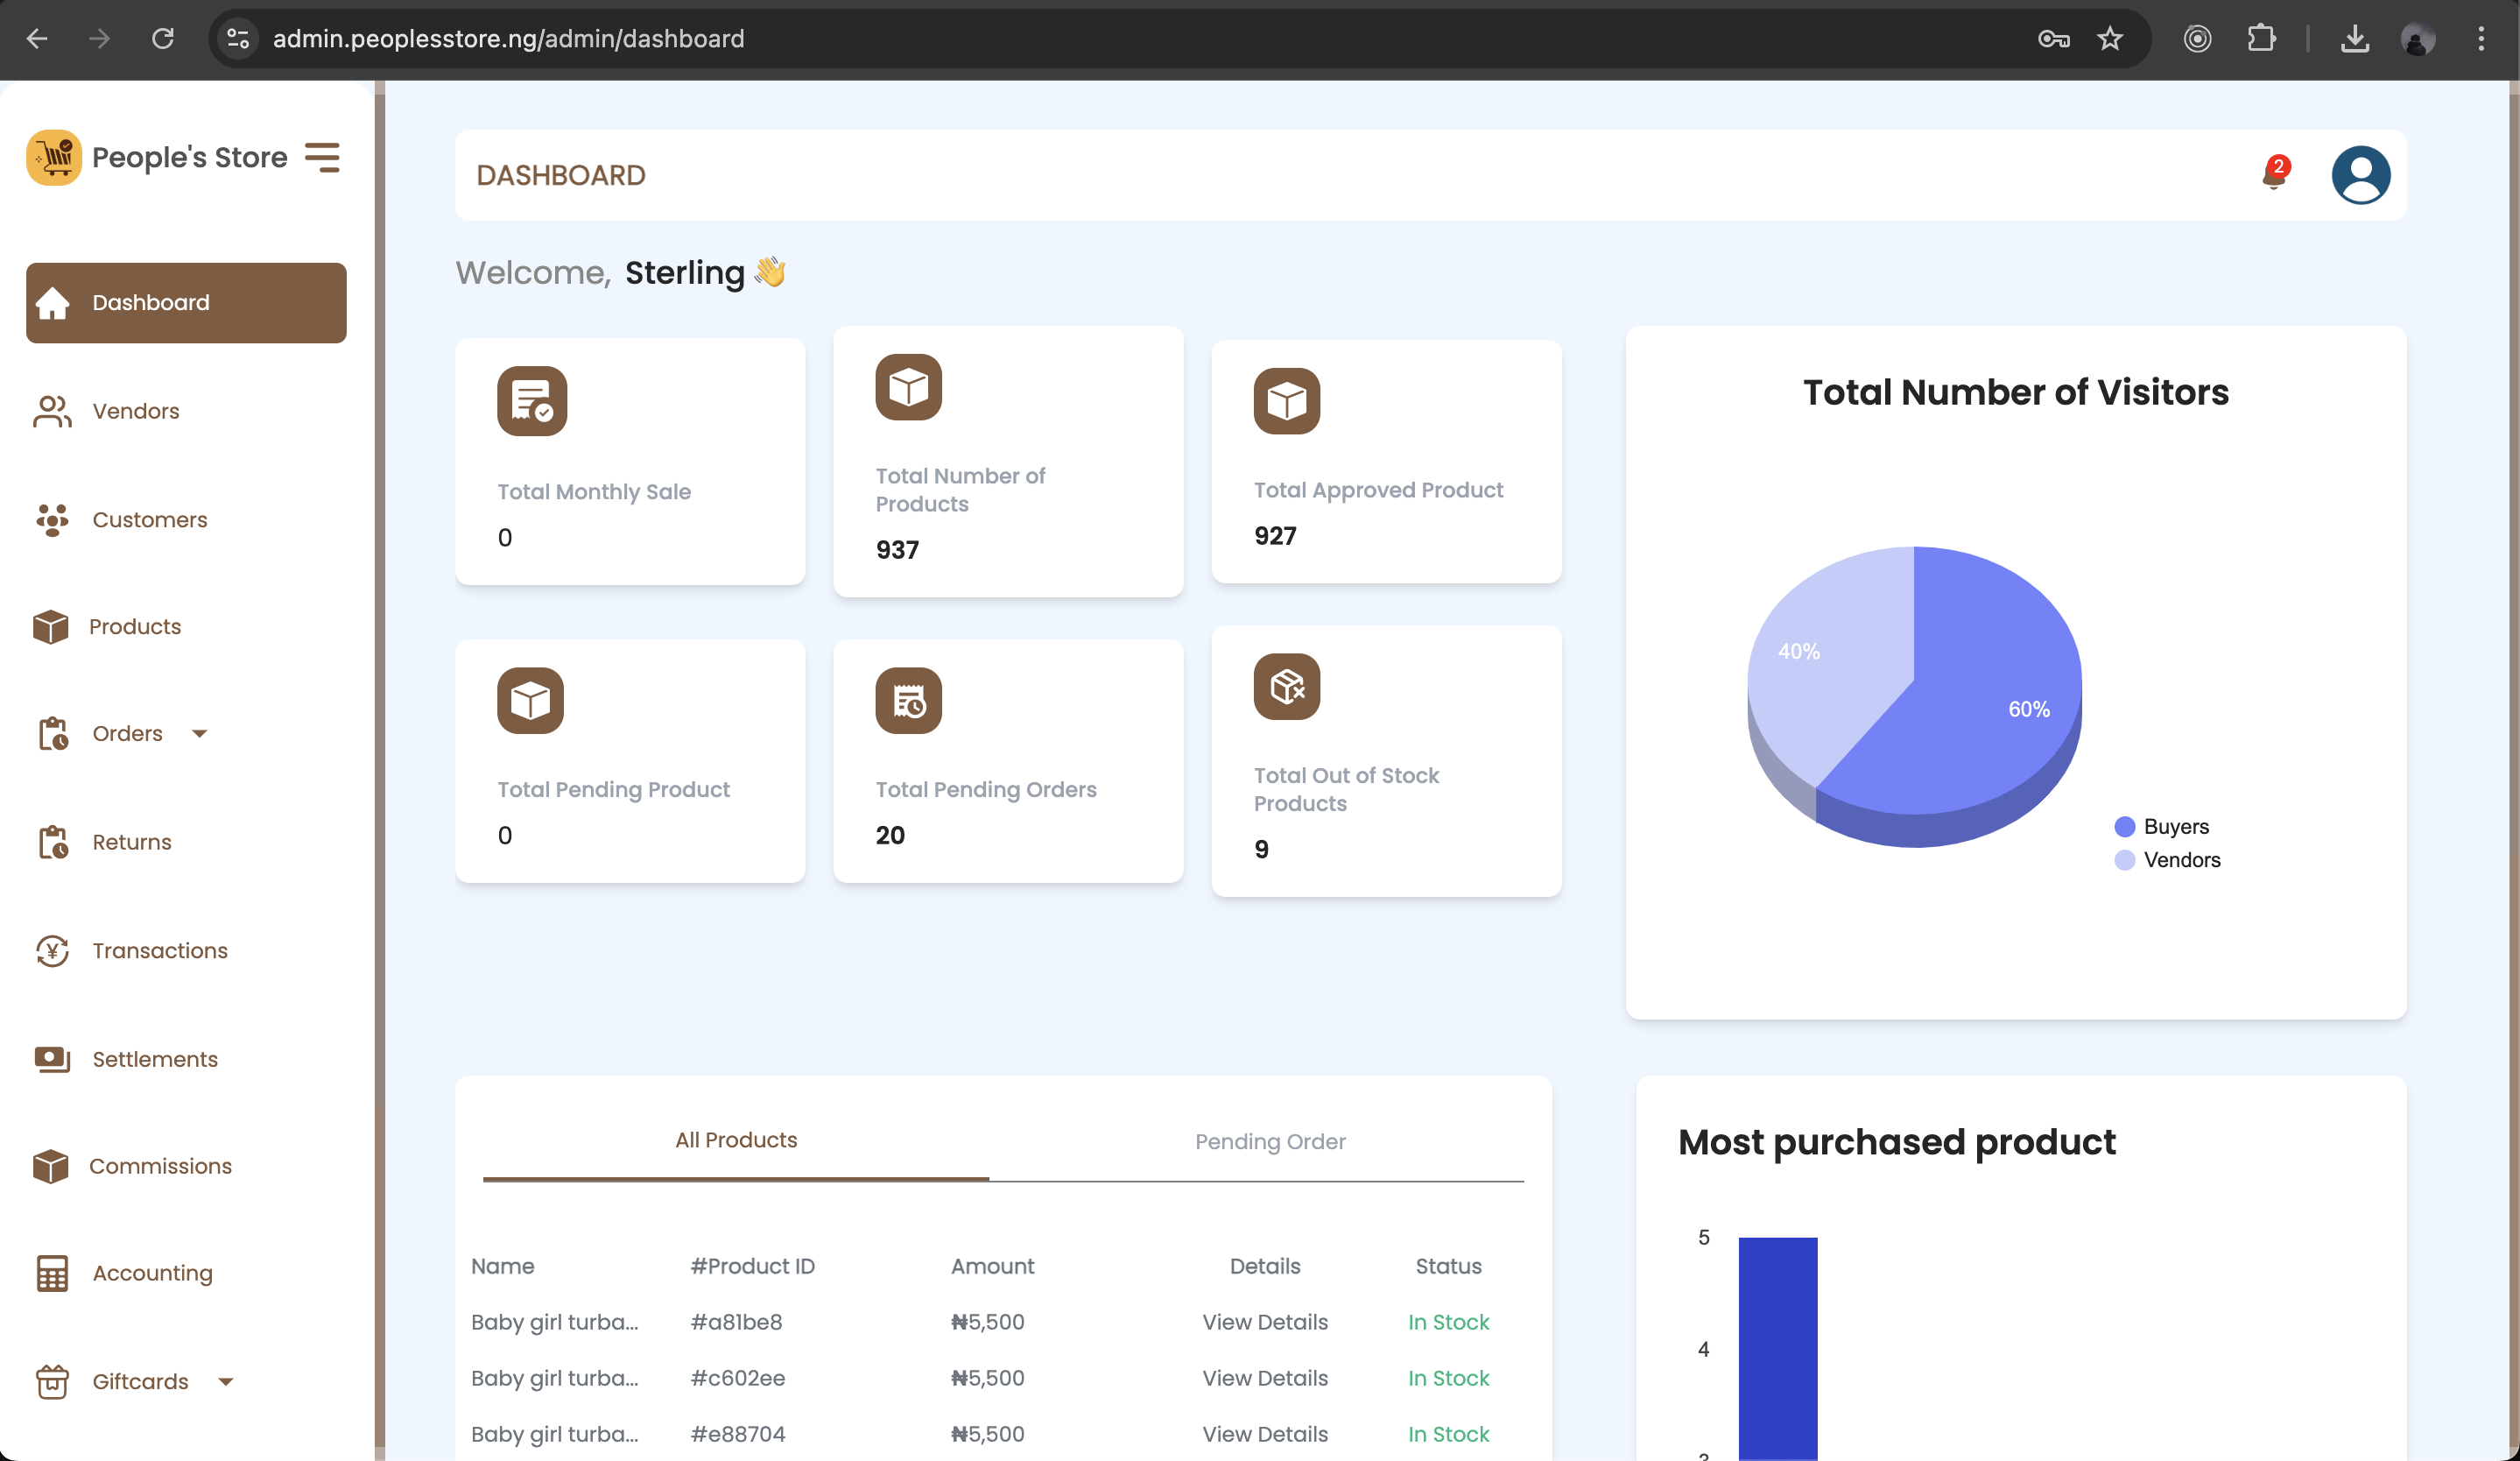Click the People's Store cart logo
The height and width of the screenshot is (1461, 2520).
[54, 157]
